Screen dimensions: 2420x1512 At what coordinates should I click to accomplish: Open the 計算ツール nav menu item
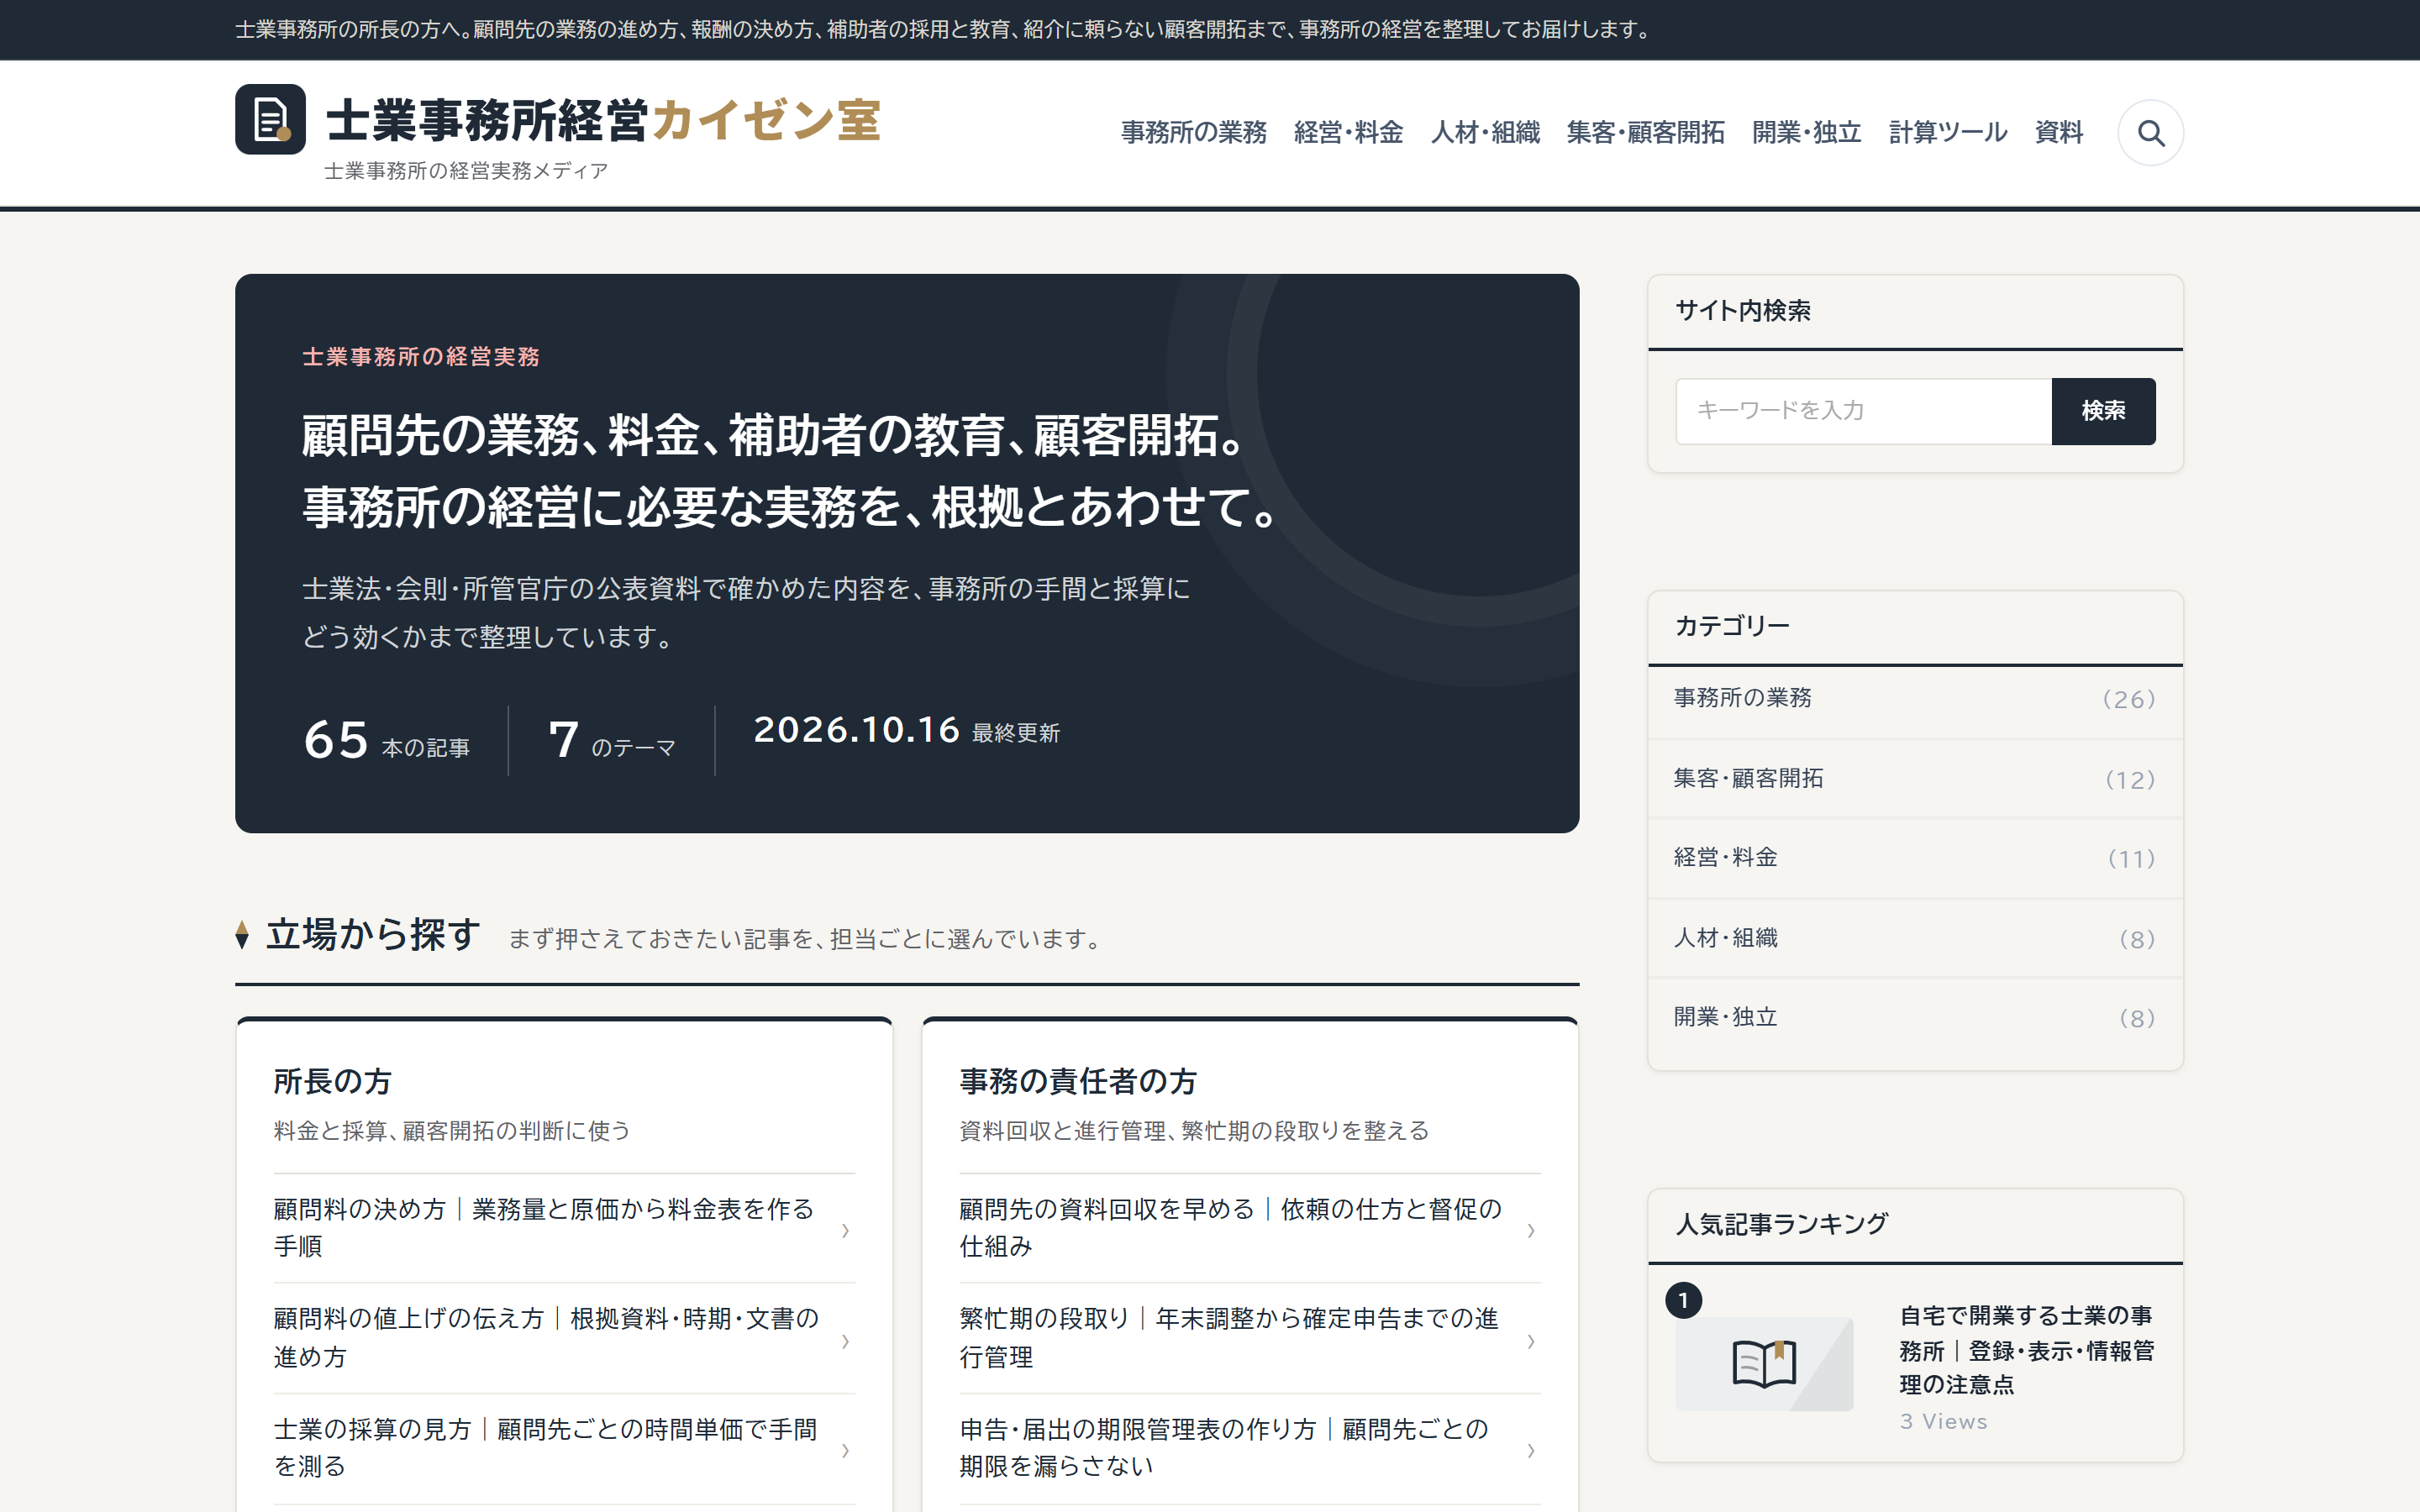pyautogui.click(x=1947, y=132)
